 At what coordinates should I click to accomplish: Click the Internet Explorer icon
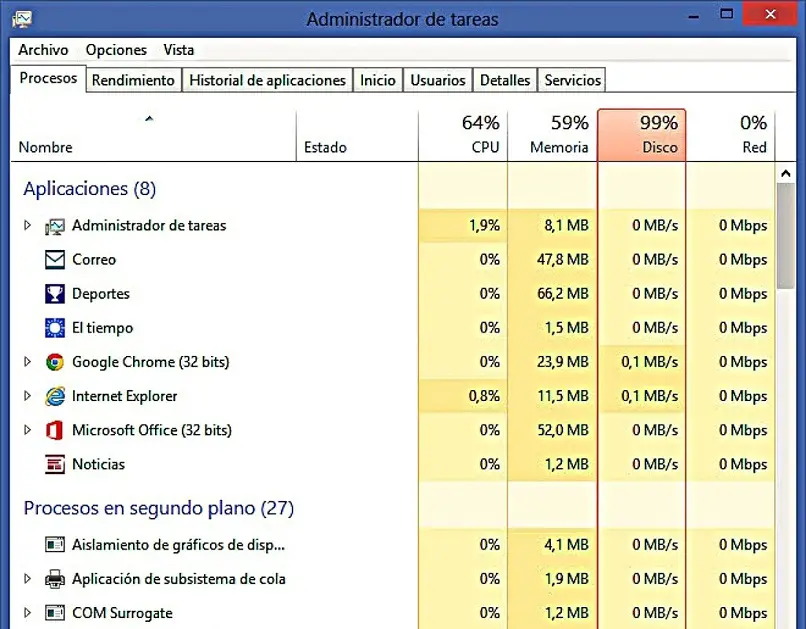[x=55, y=396]
